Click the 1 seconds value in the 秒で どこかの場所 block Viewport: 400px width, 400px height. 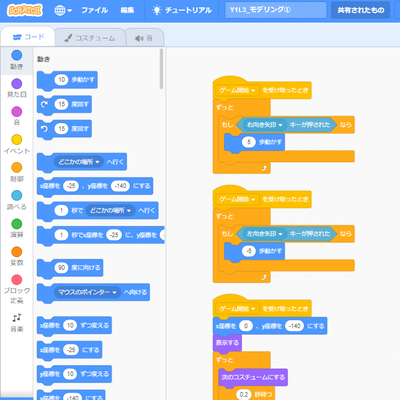point(61,211)
